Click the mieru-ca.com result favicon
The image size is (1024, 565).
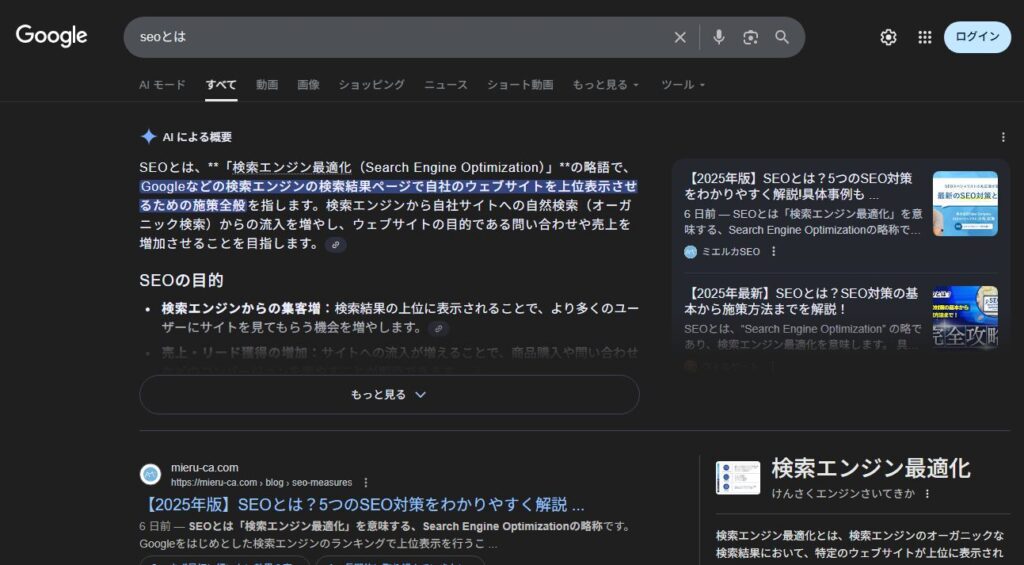click(150, 474)
